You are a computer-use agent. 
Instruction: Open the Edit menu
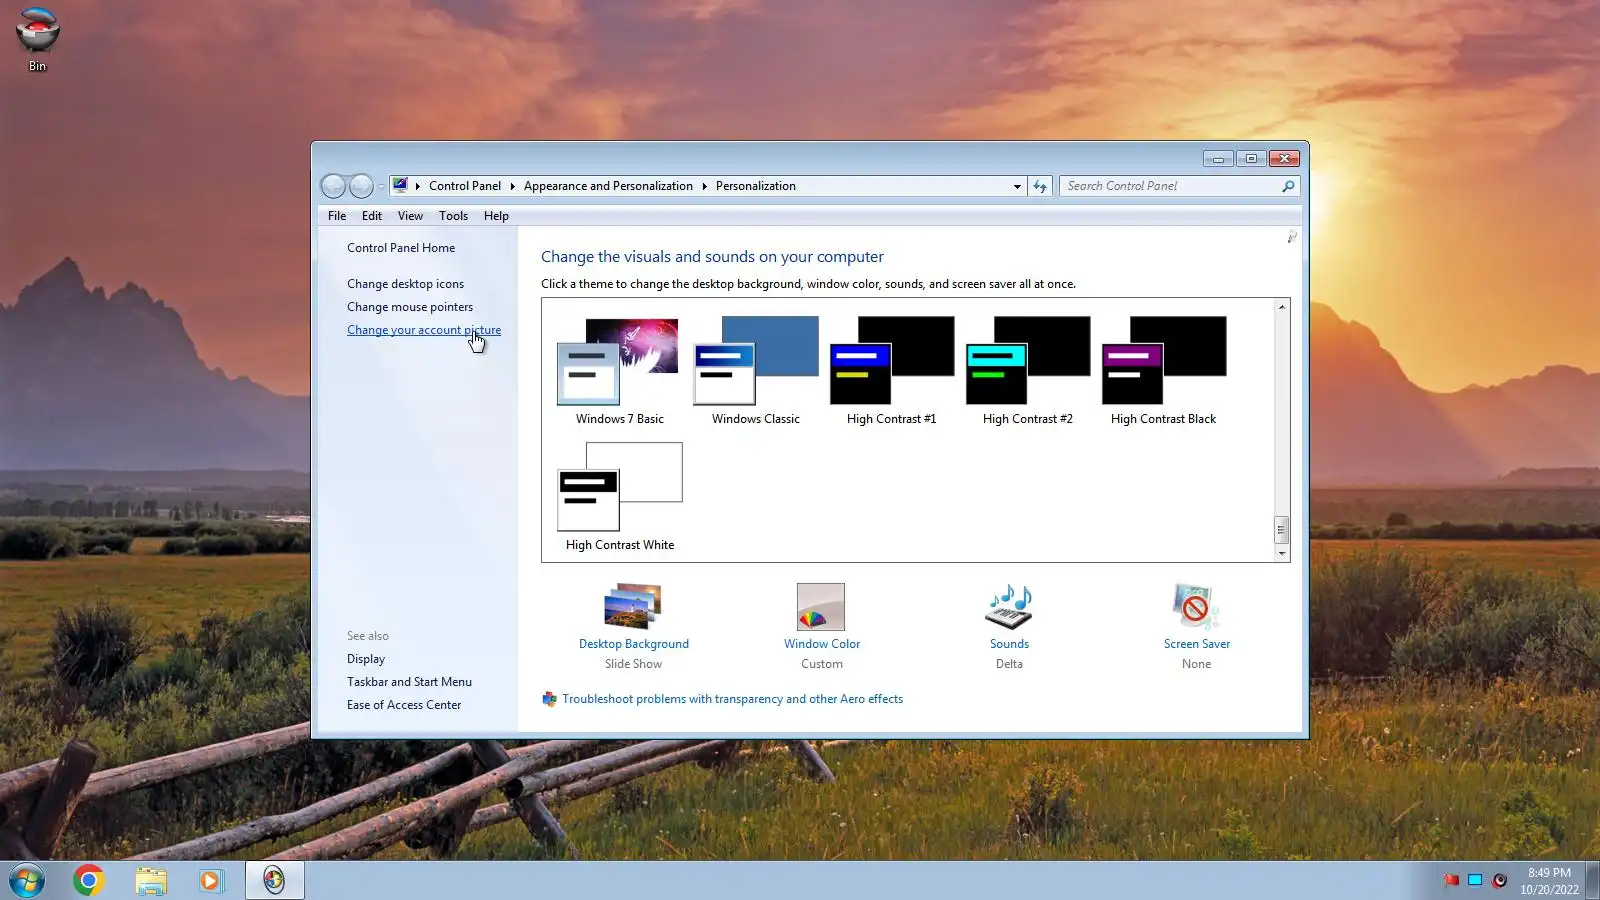tap(372, 216)
